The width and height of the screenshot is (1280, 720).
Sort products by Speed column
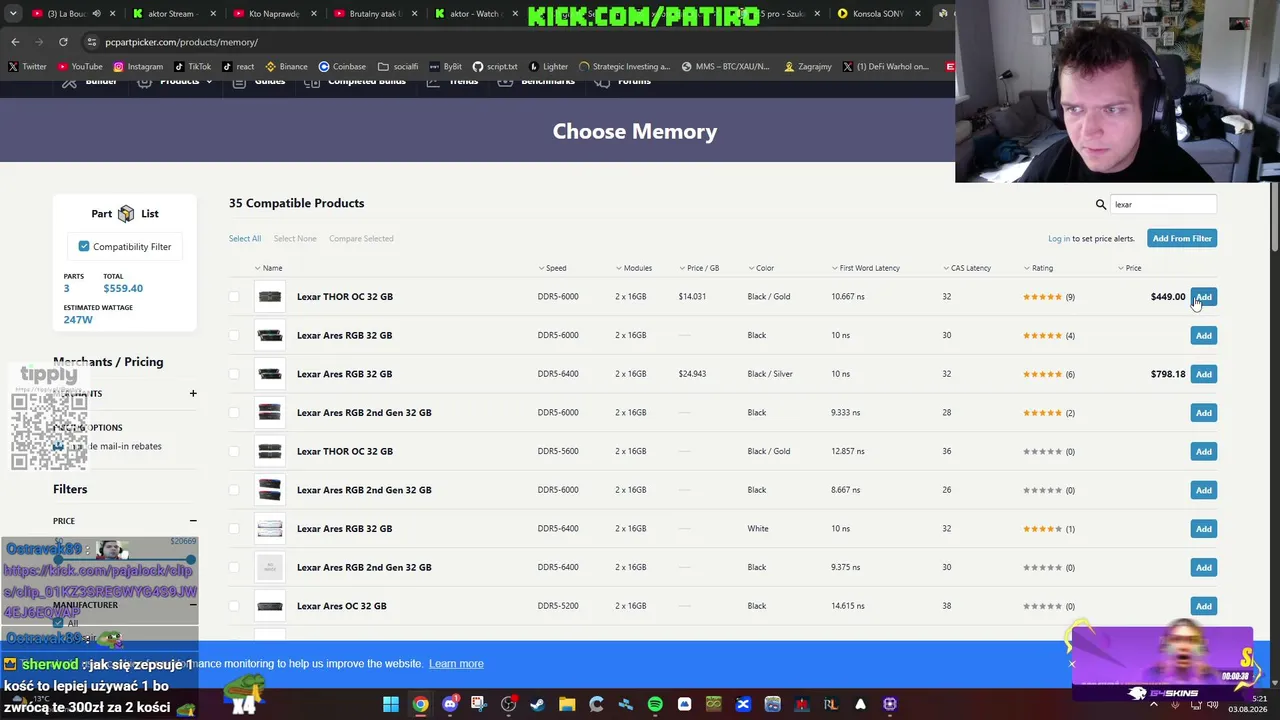[x=552, y=268]
